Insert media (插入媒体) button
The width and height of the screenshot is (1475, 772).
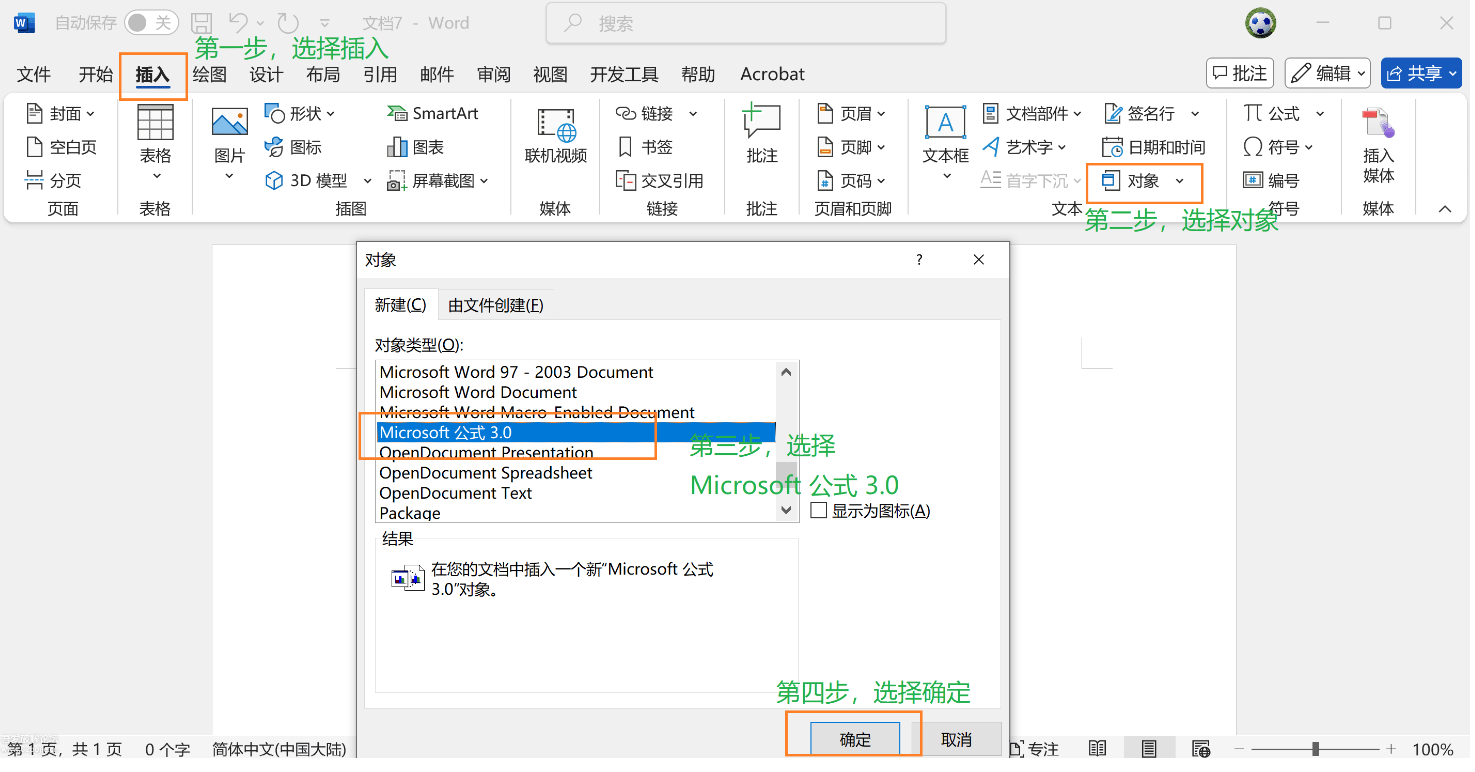pos(1378,147)
